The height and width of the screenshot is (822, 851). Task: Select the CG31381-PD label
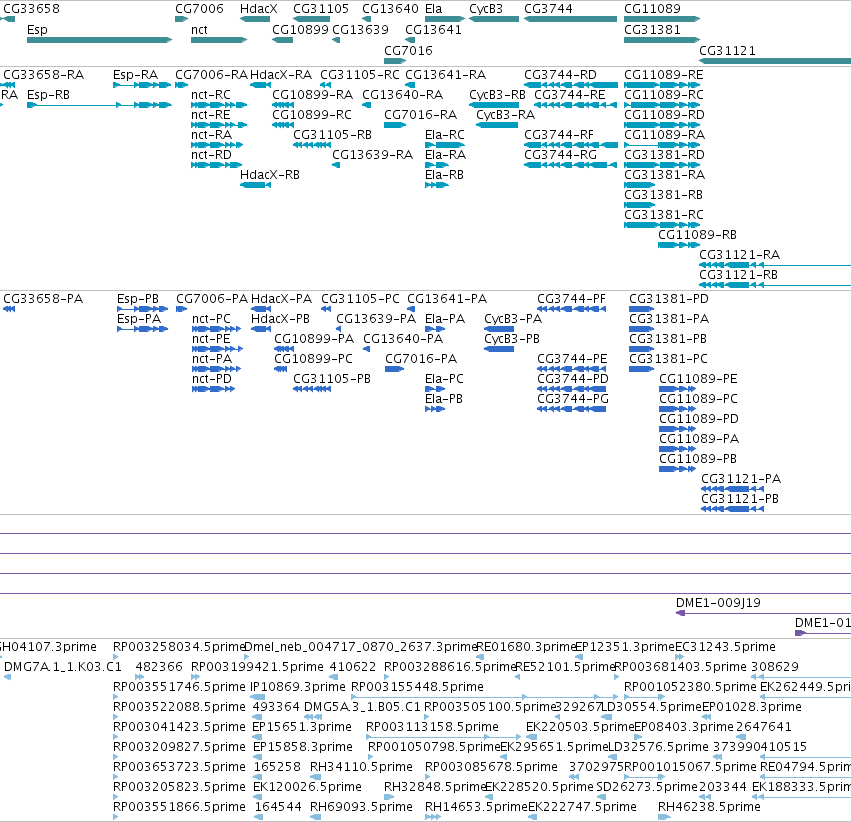(669, 299)
